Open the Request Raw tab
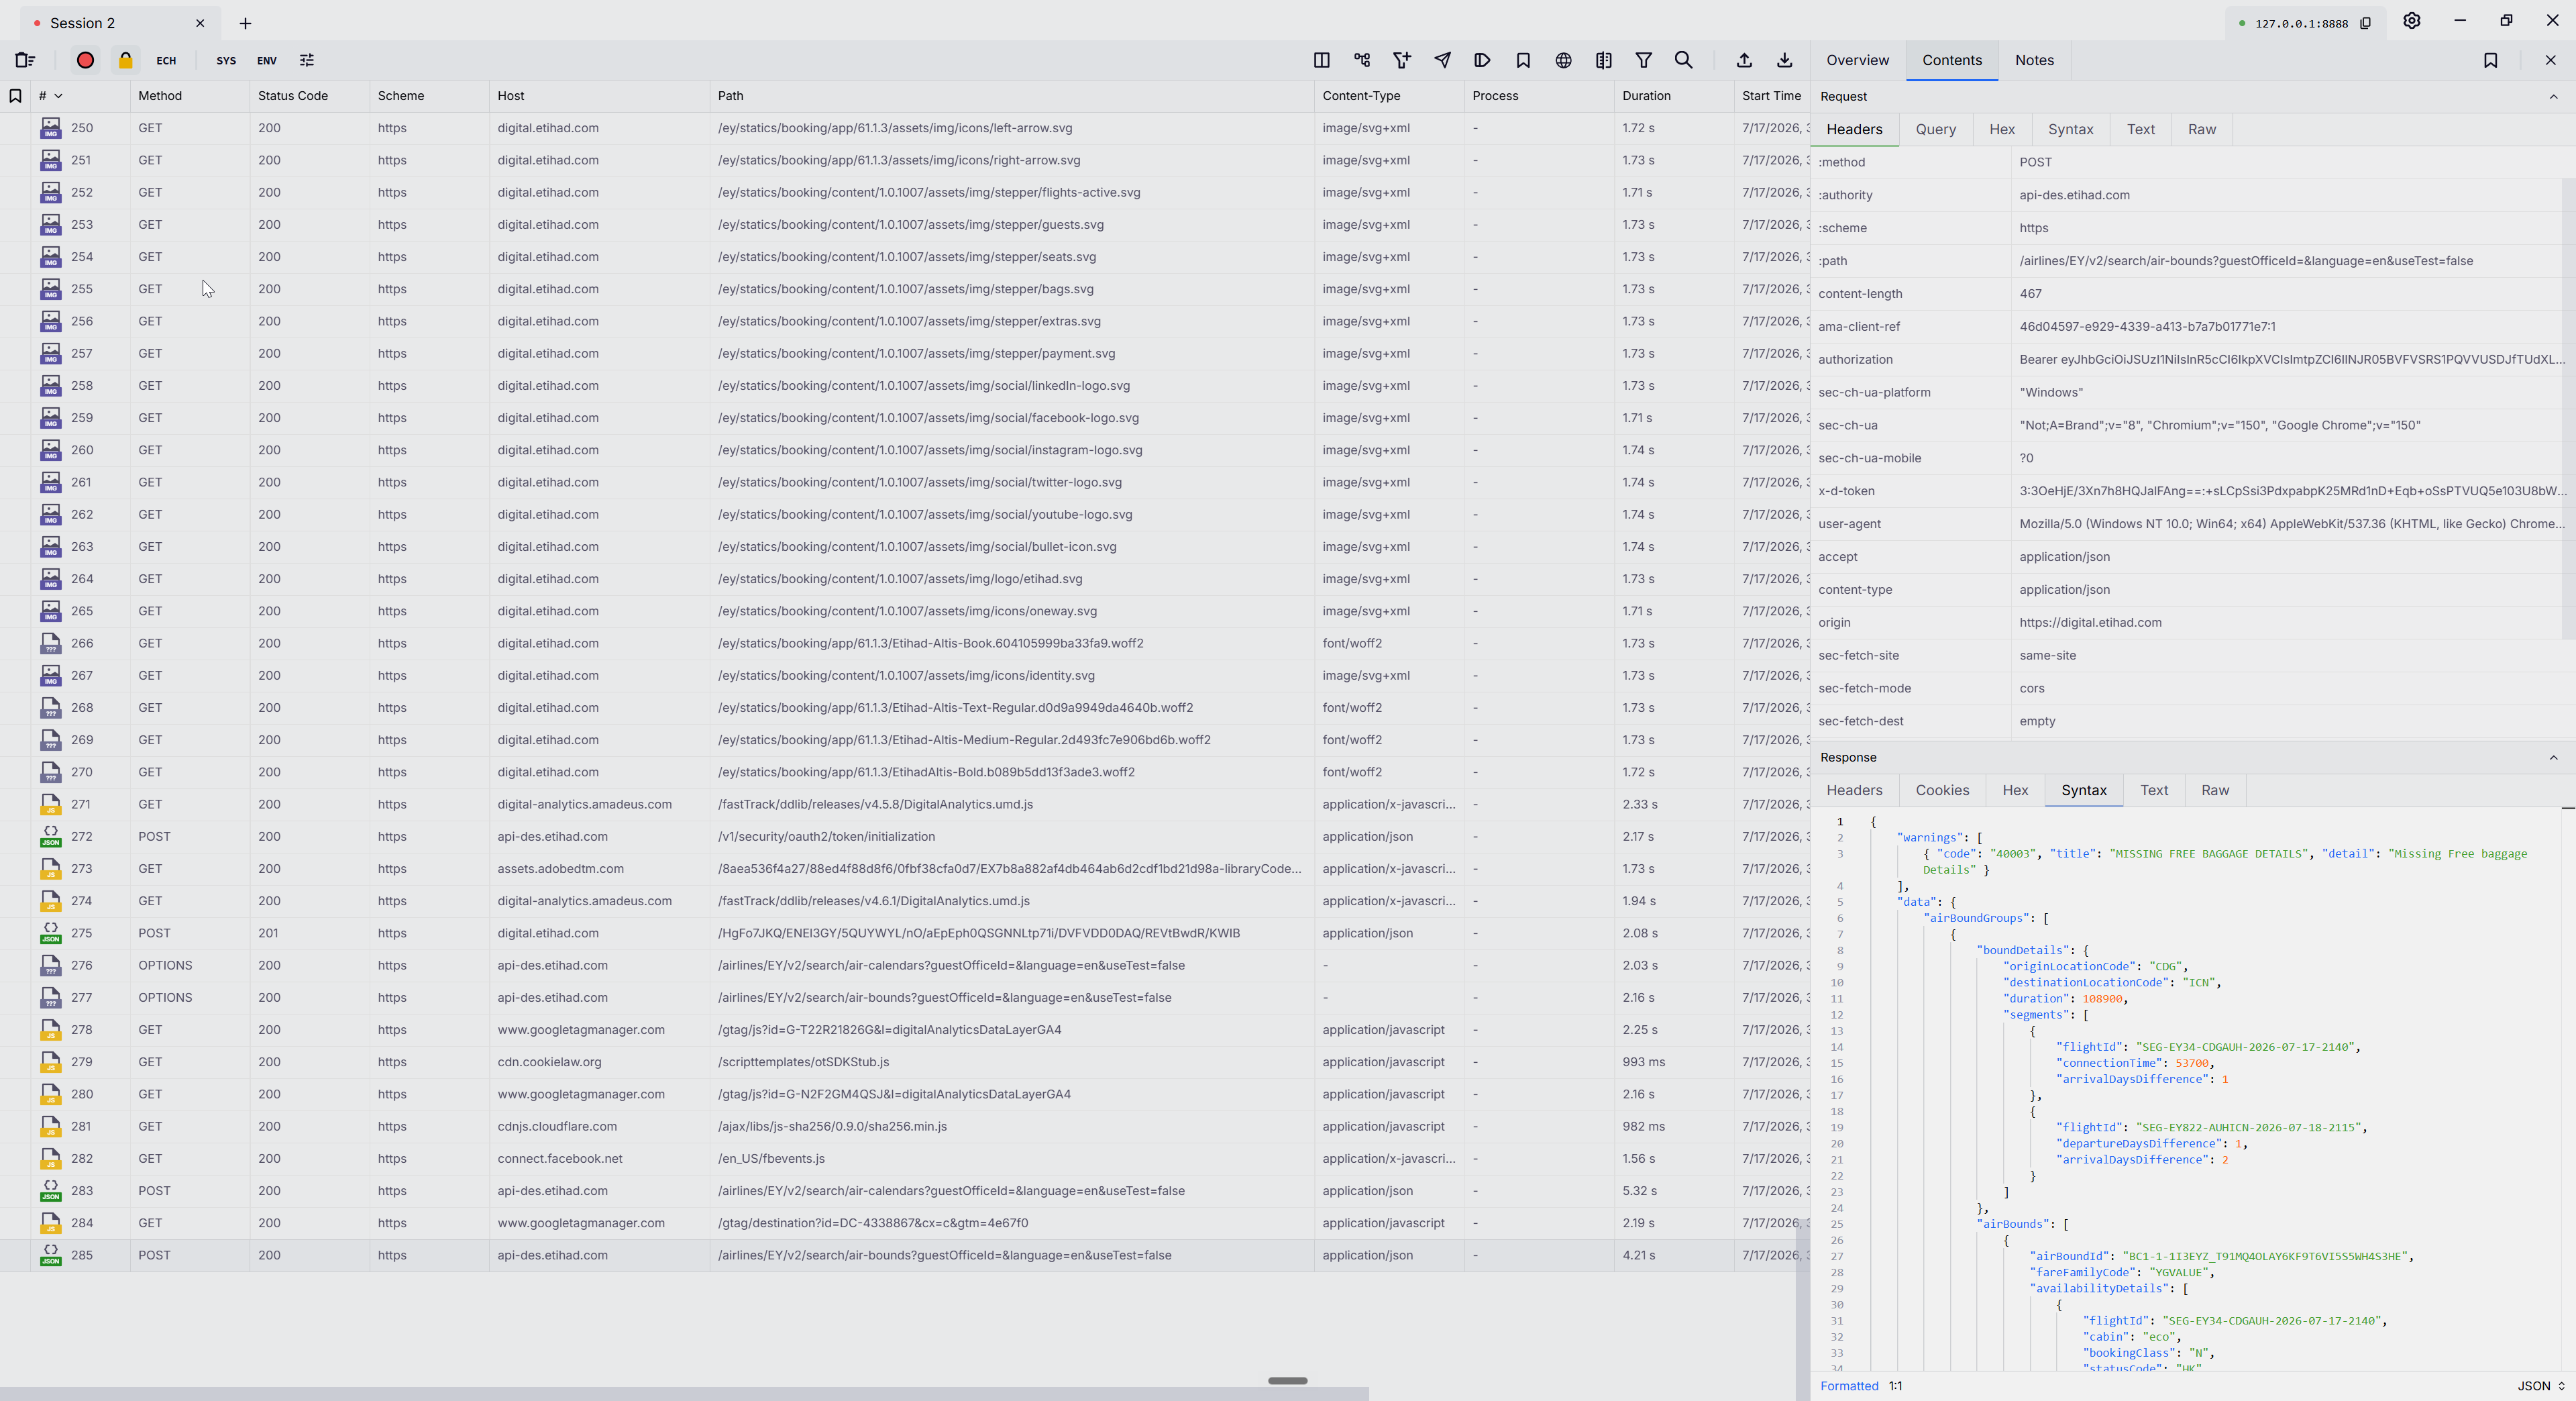2576x1401 pixels. coord(2201,129)
